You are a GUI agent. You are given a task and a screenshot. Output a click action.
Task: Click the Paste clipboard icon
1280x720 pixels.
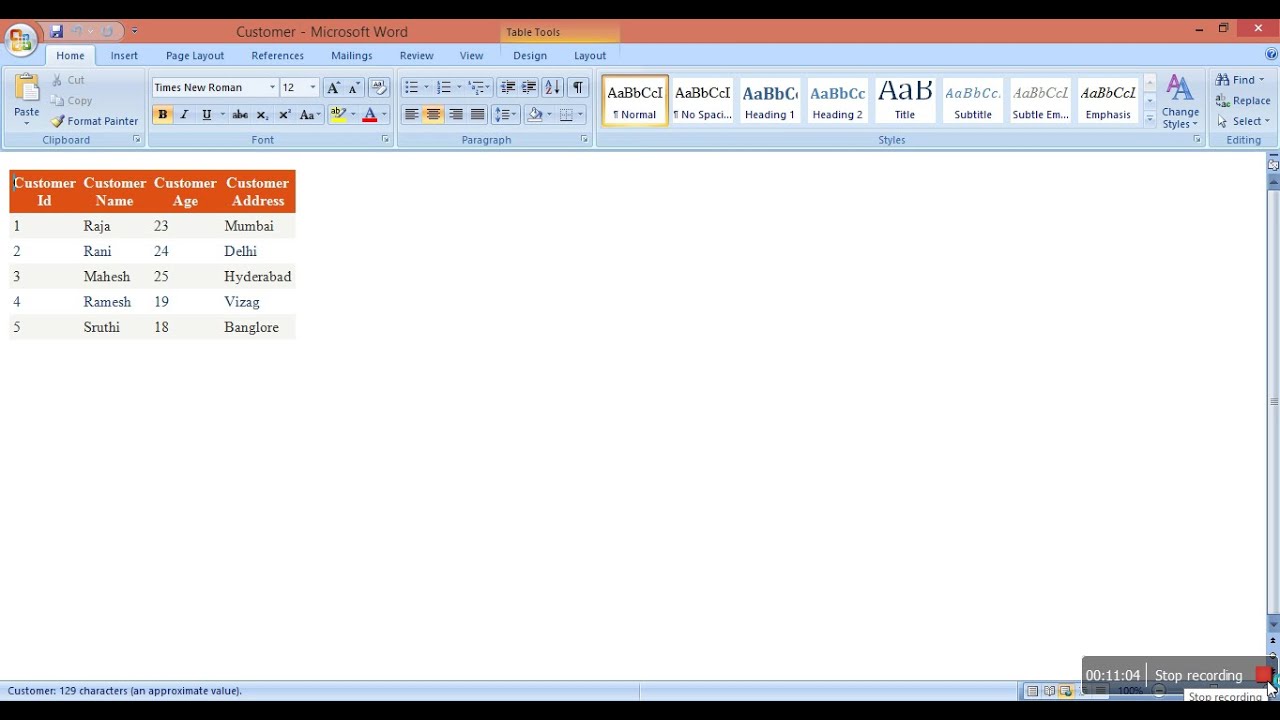pos(27,88)
